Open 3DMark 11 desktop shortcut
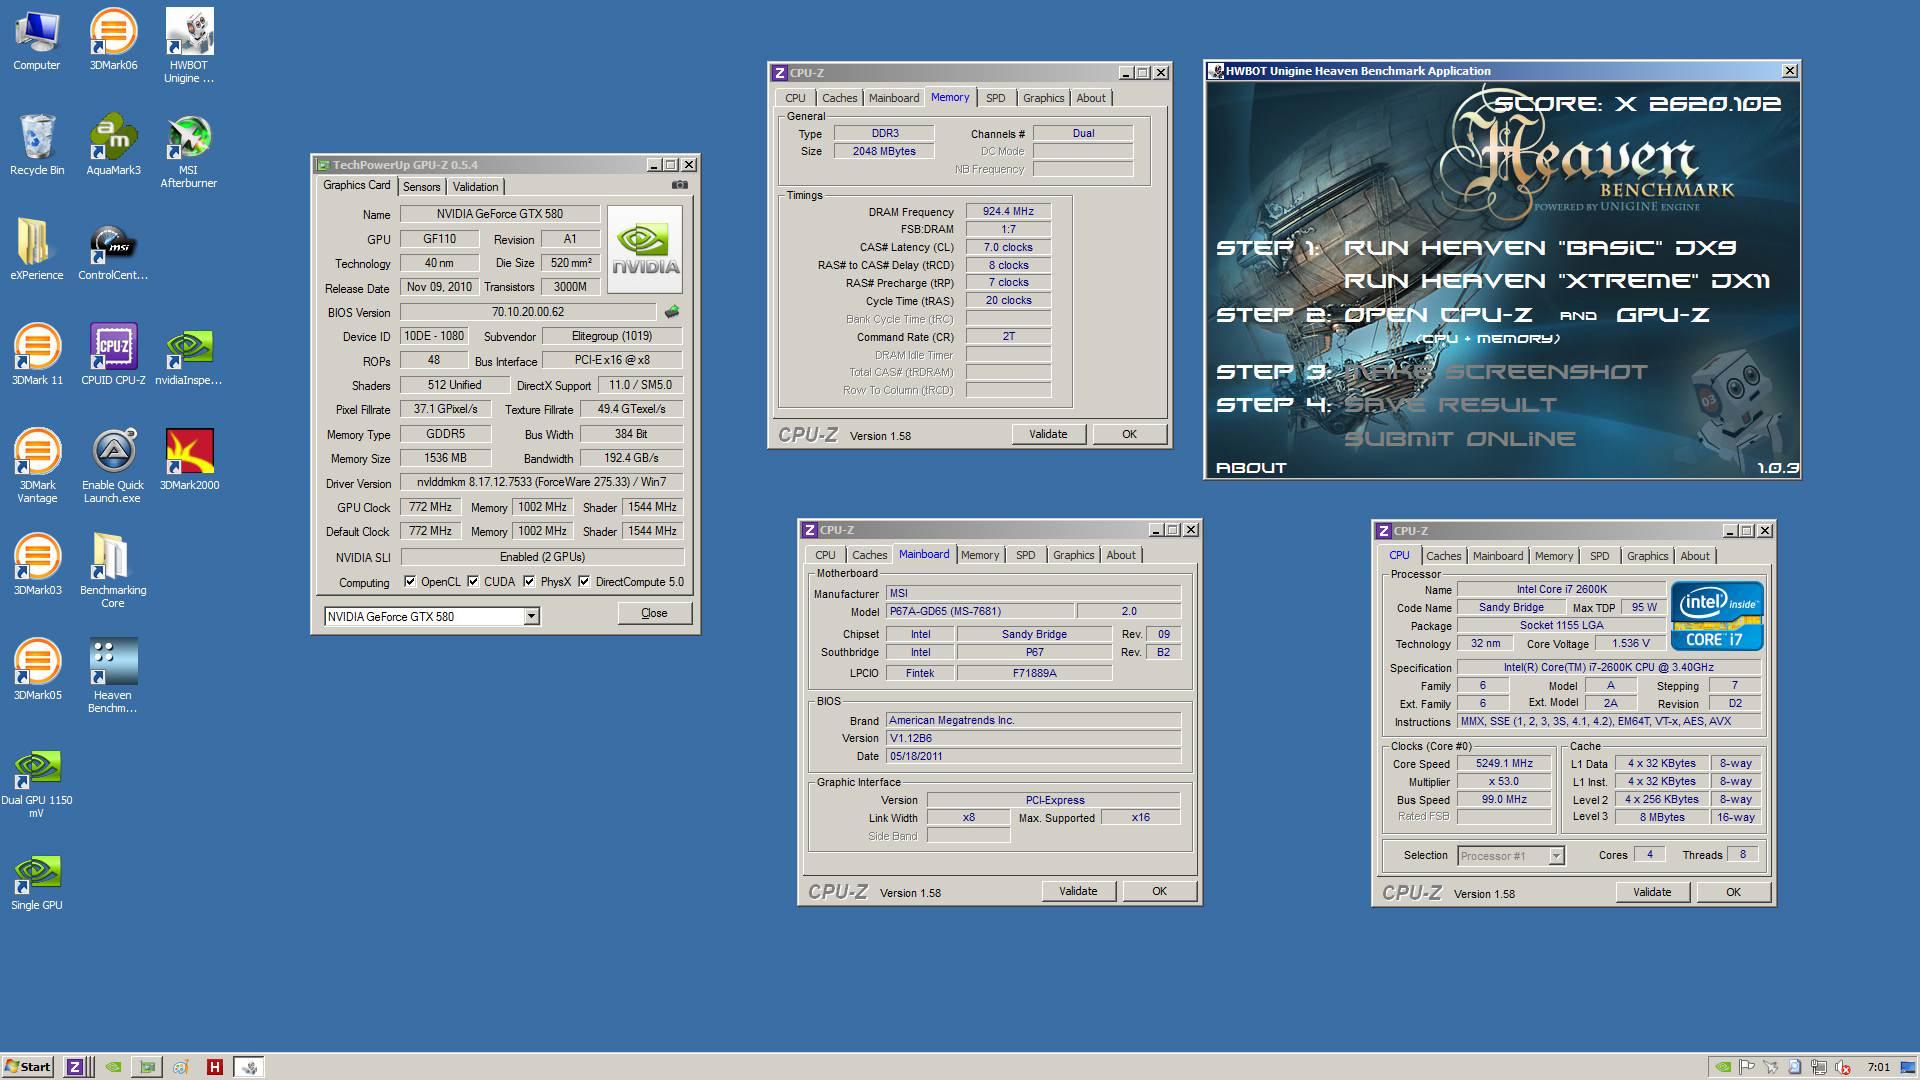The height and width of the screenshot is (1080, 1920). coord(37,355)
